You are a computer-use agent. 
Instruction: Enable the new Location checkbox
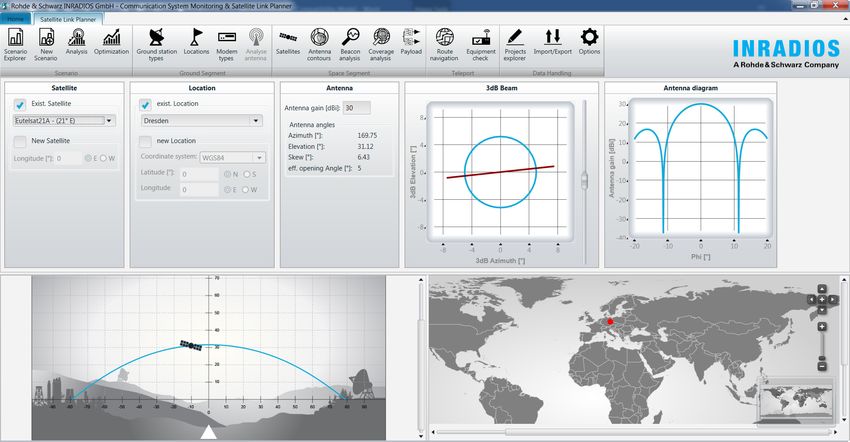point(145,142)
